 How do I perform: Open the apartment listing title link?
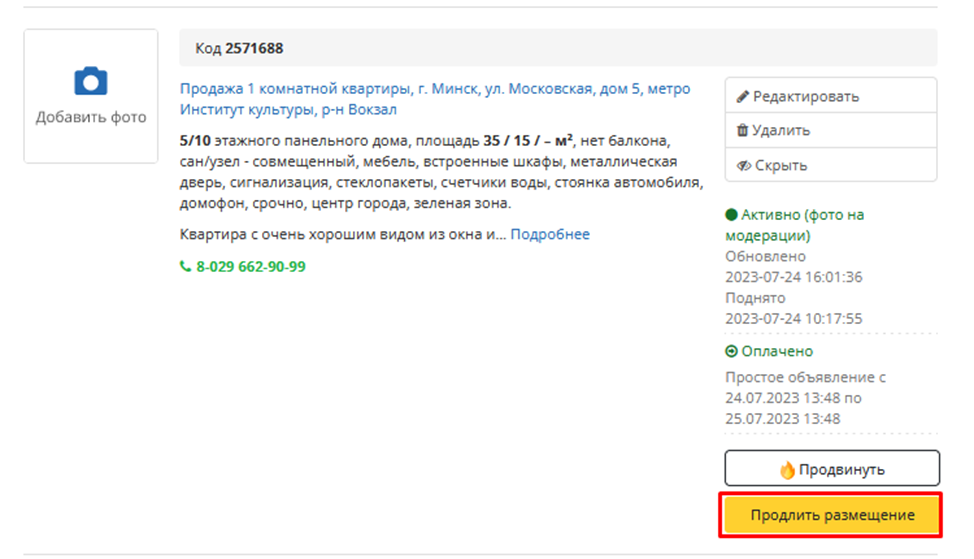coord(435,99)
